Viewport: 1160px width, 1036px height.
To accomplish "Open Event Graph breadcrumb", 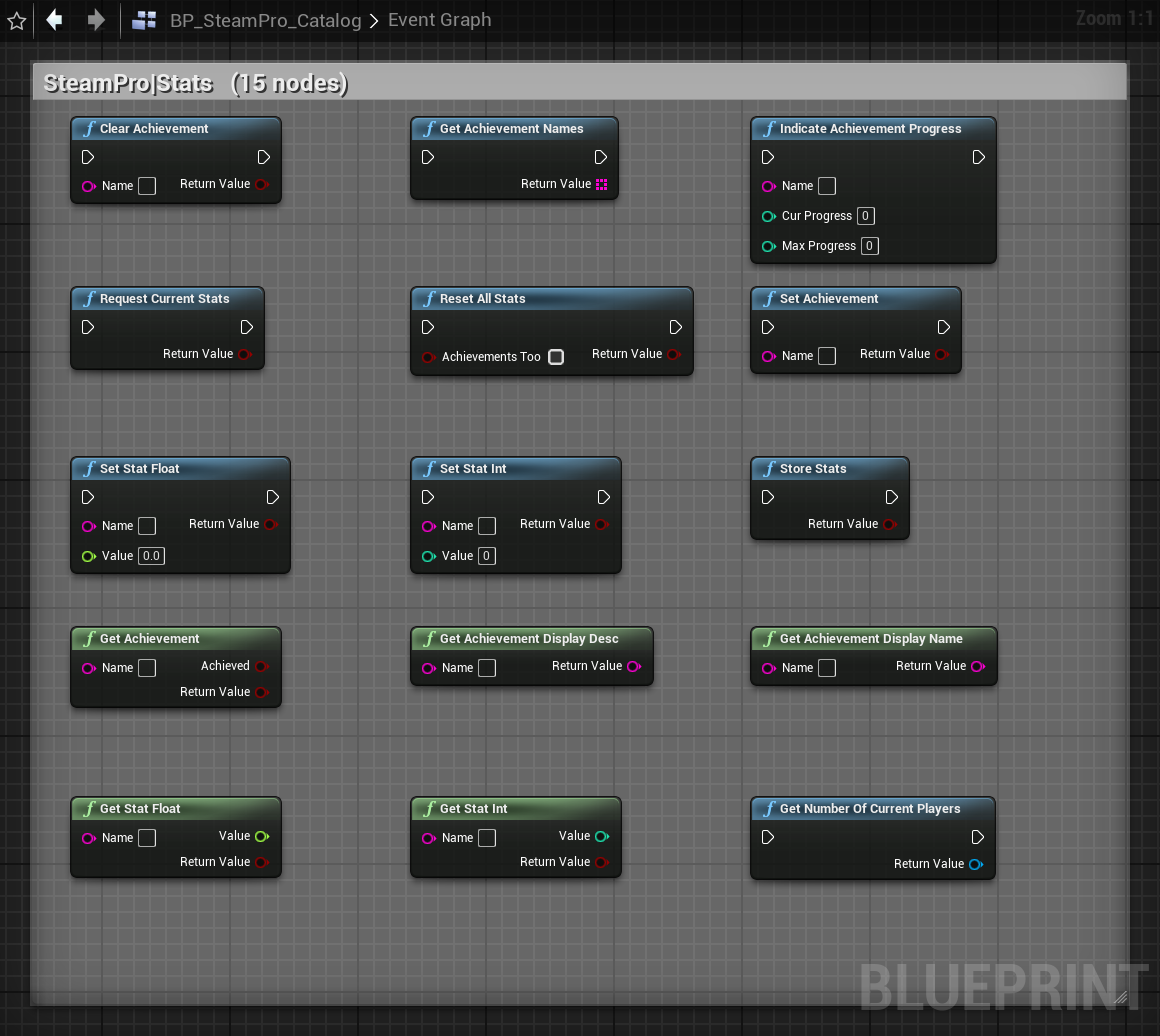I will click(439, 20).
